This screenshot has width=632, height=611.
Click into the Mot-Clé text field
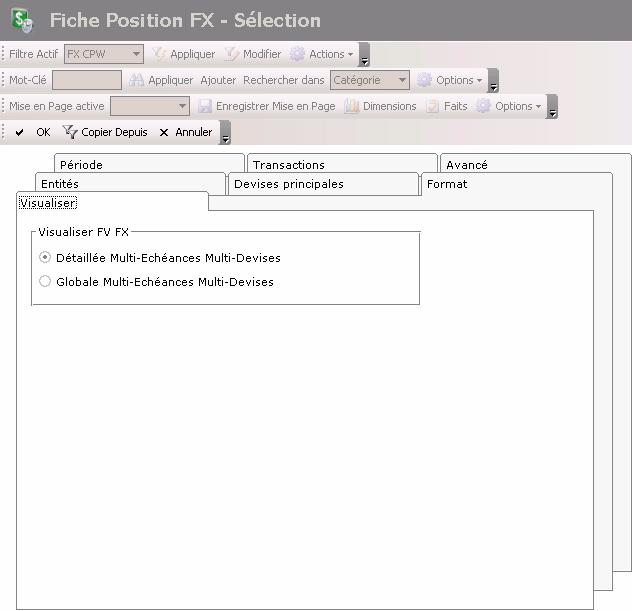(x=86, y=80)
